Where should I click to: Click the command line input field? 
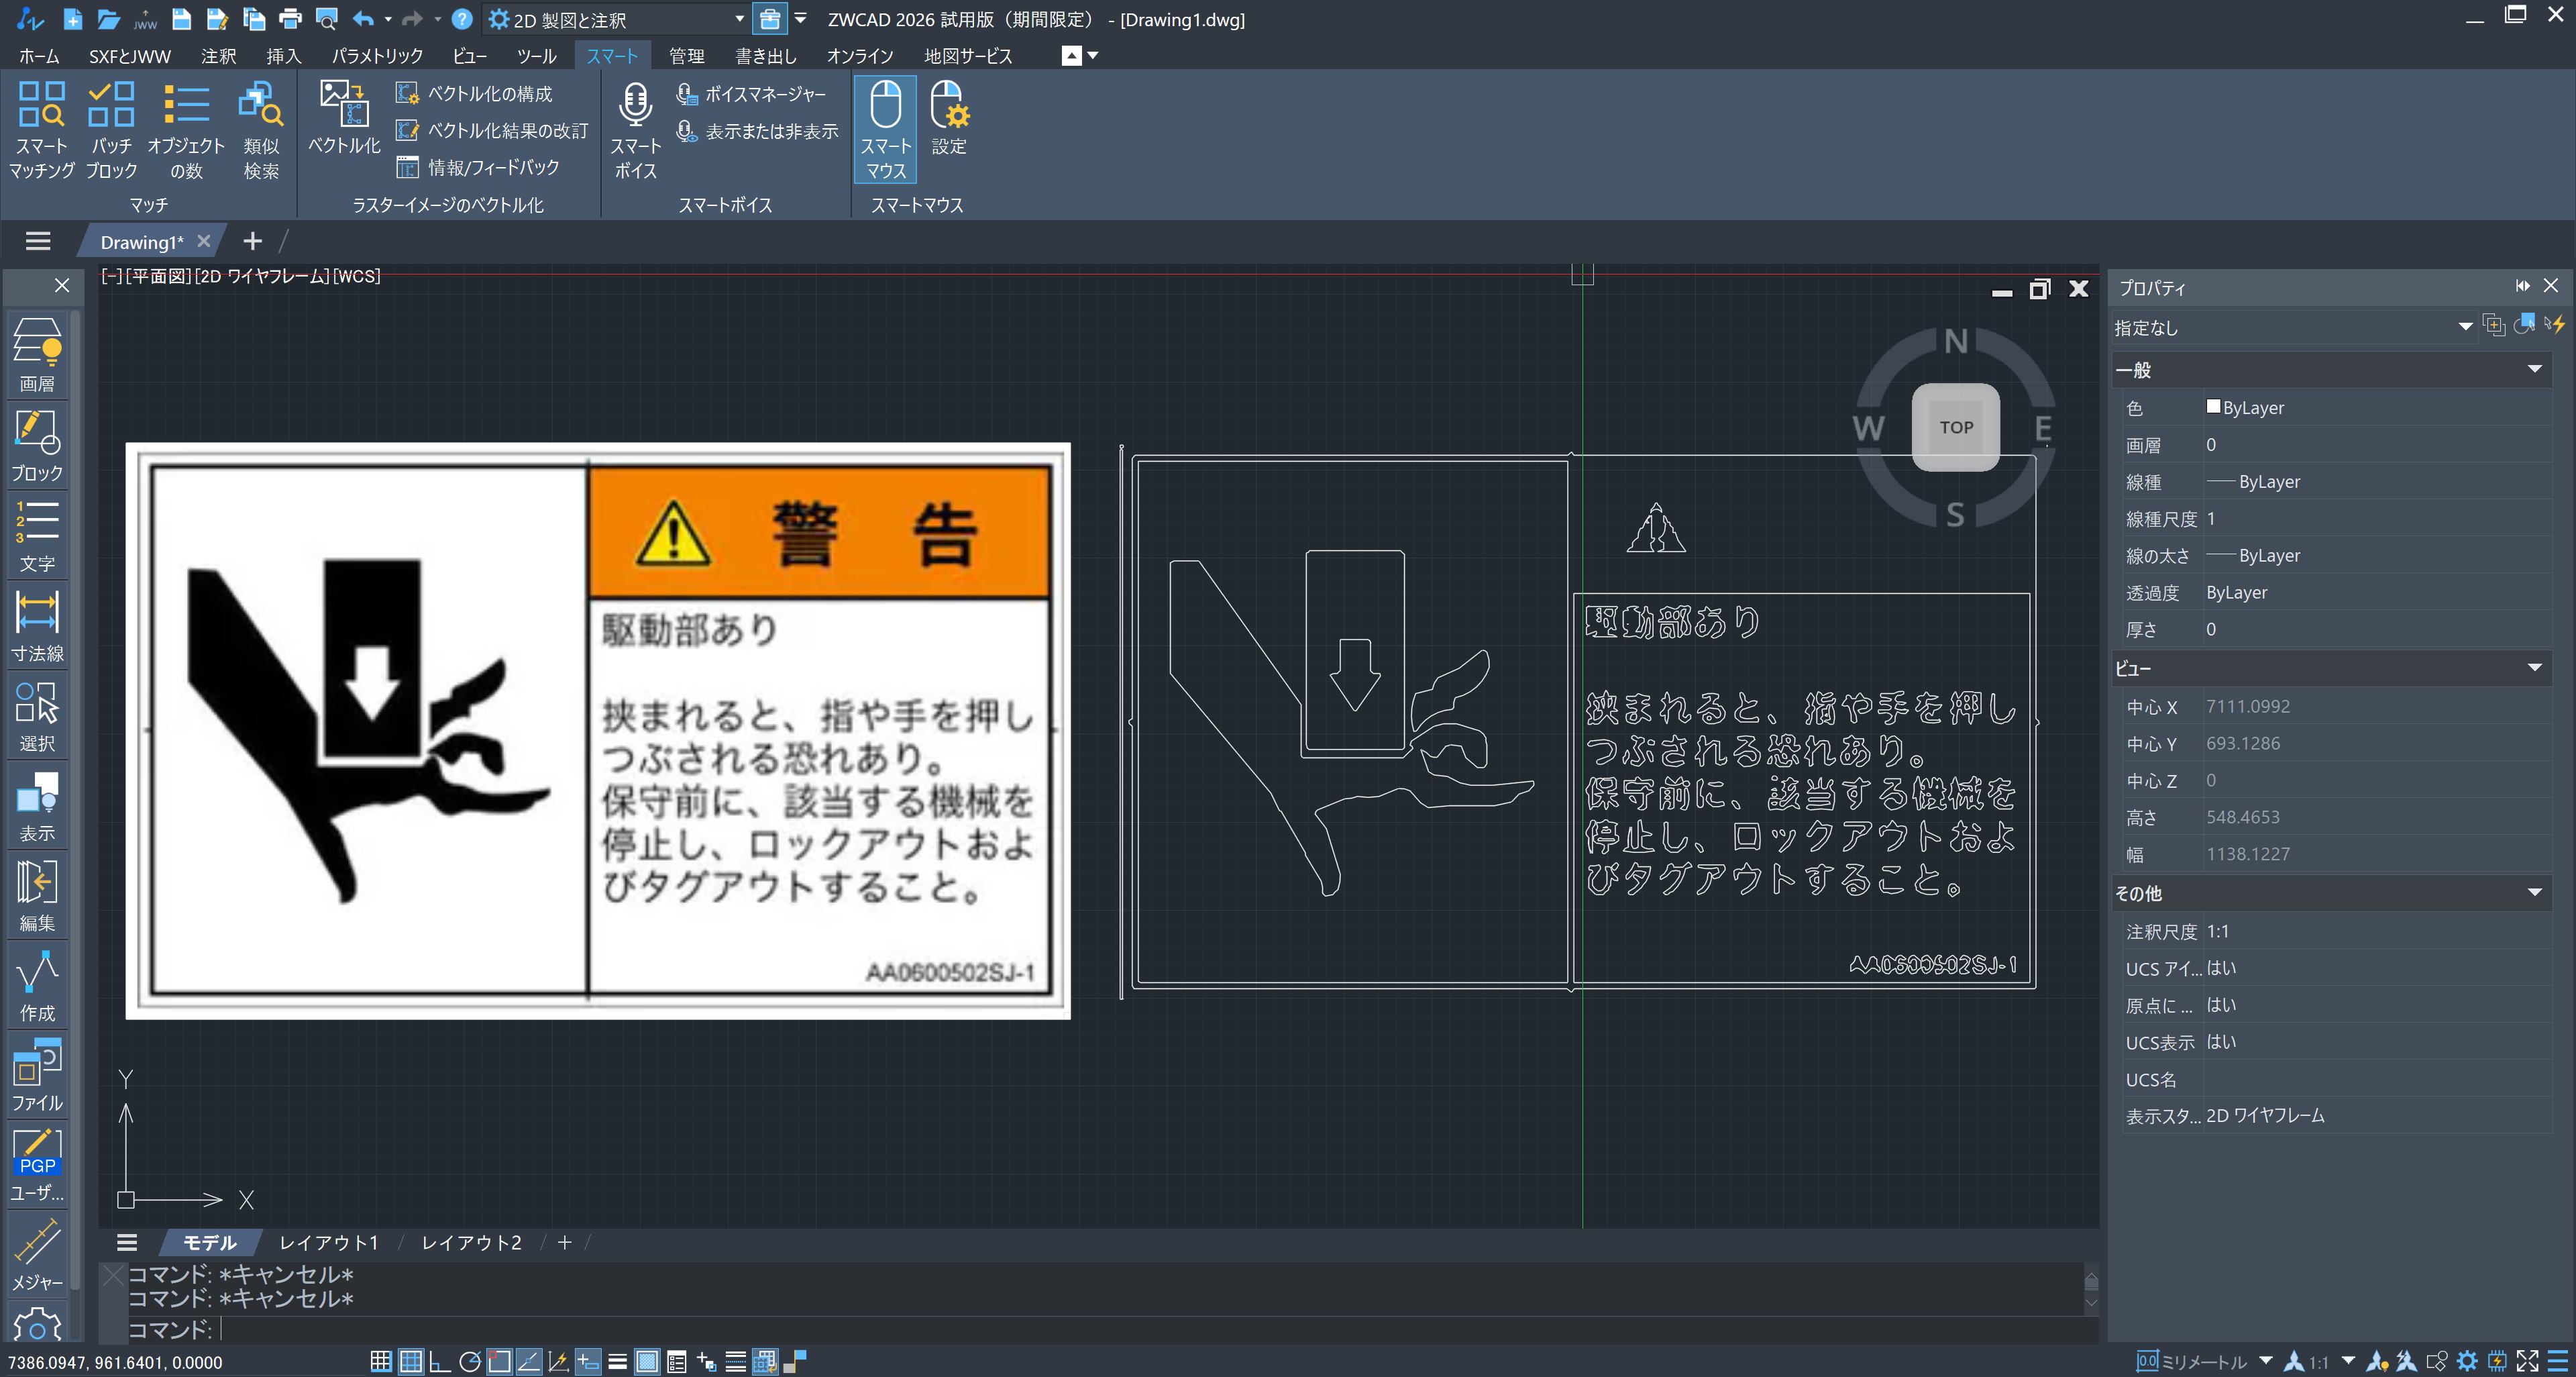(x=1150, y=1329)
